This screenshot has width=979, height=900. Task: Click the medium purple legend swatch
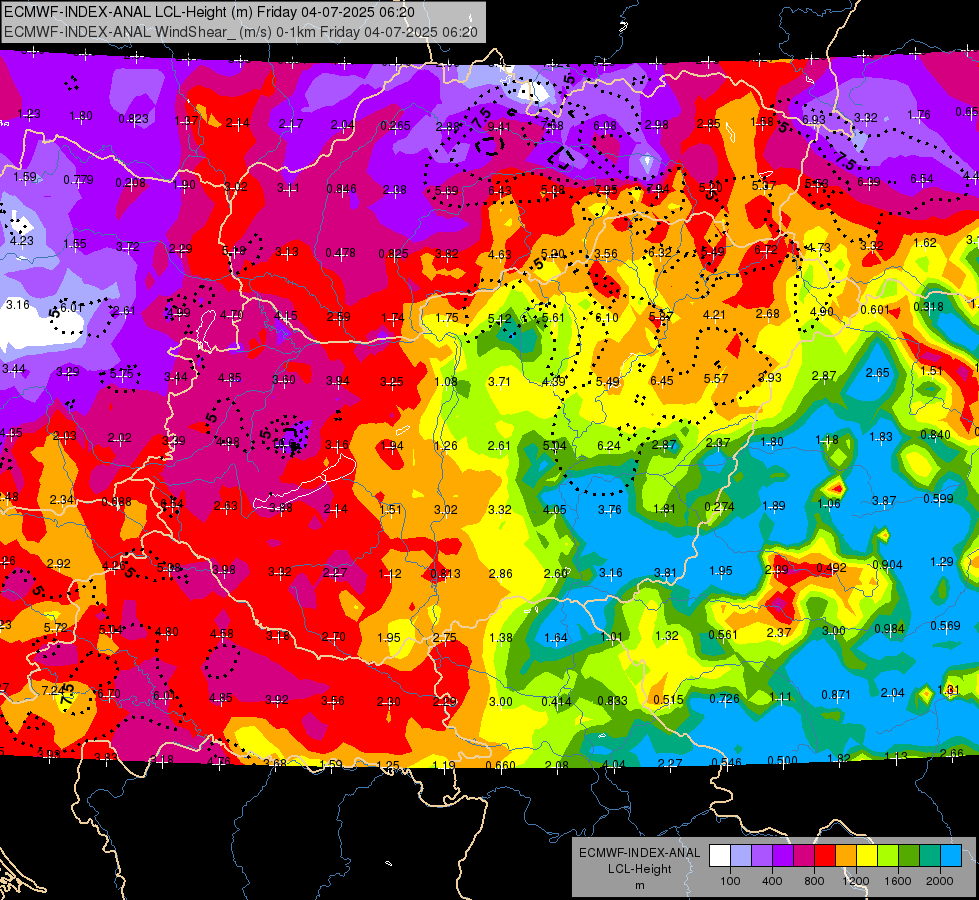[x=762, y=856]
